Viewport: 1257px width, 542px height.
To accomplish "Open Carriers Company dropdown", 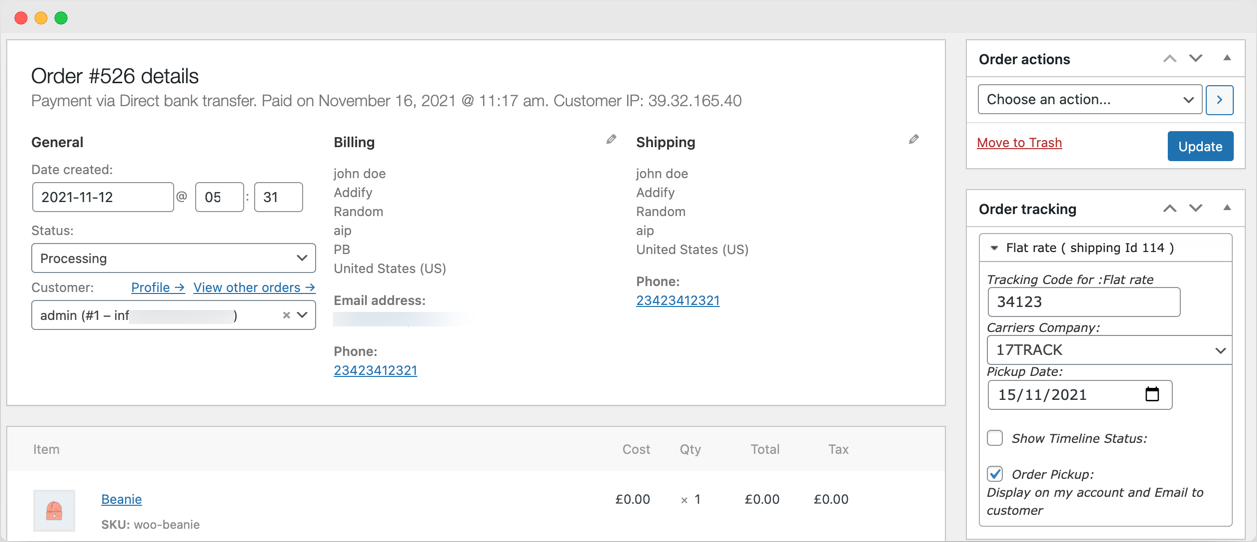I will coord(1108,350).
